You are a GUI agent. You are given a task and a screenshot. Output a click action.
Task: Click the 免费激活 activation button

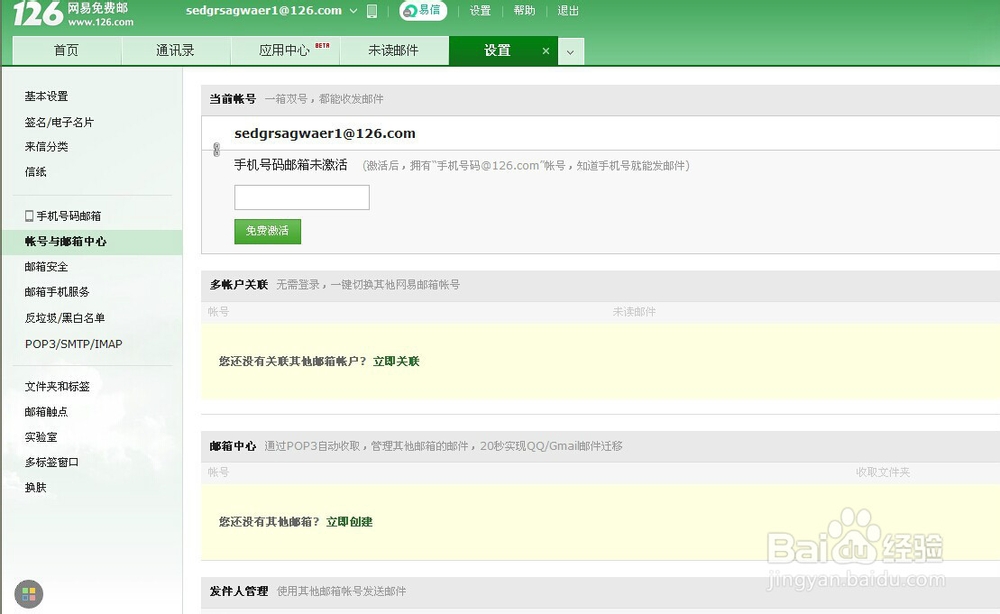click(267, 231)
